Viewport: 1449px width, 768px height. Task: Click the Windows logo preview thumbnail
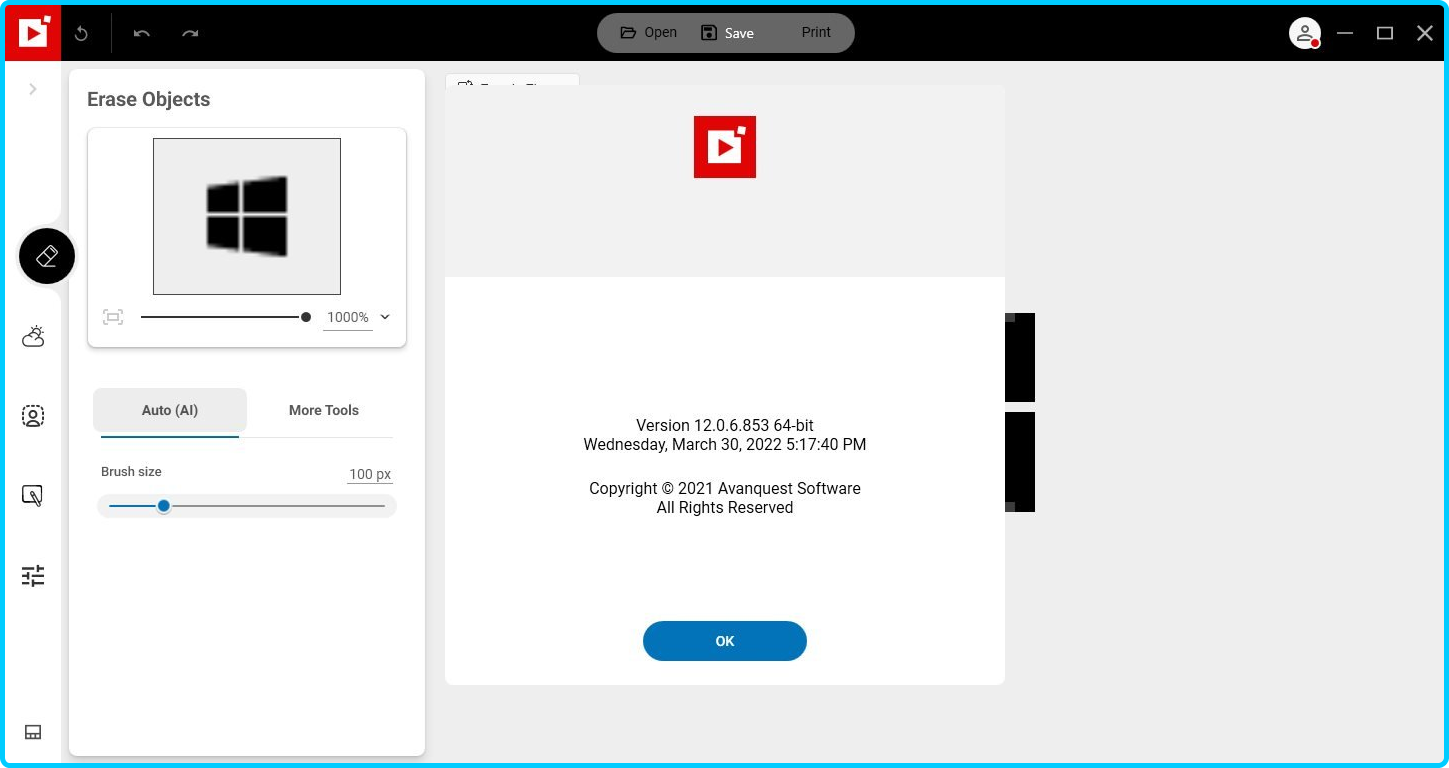coord(247,216)
